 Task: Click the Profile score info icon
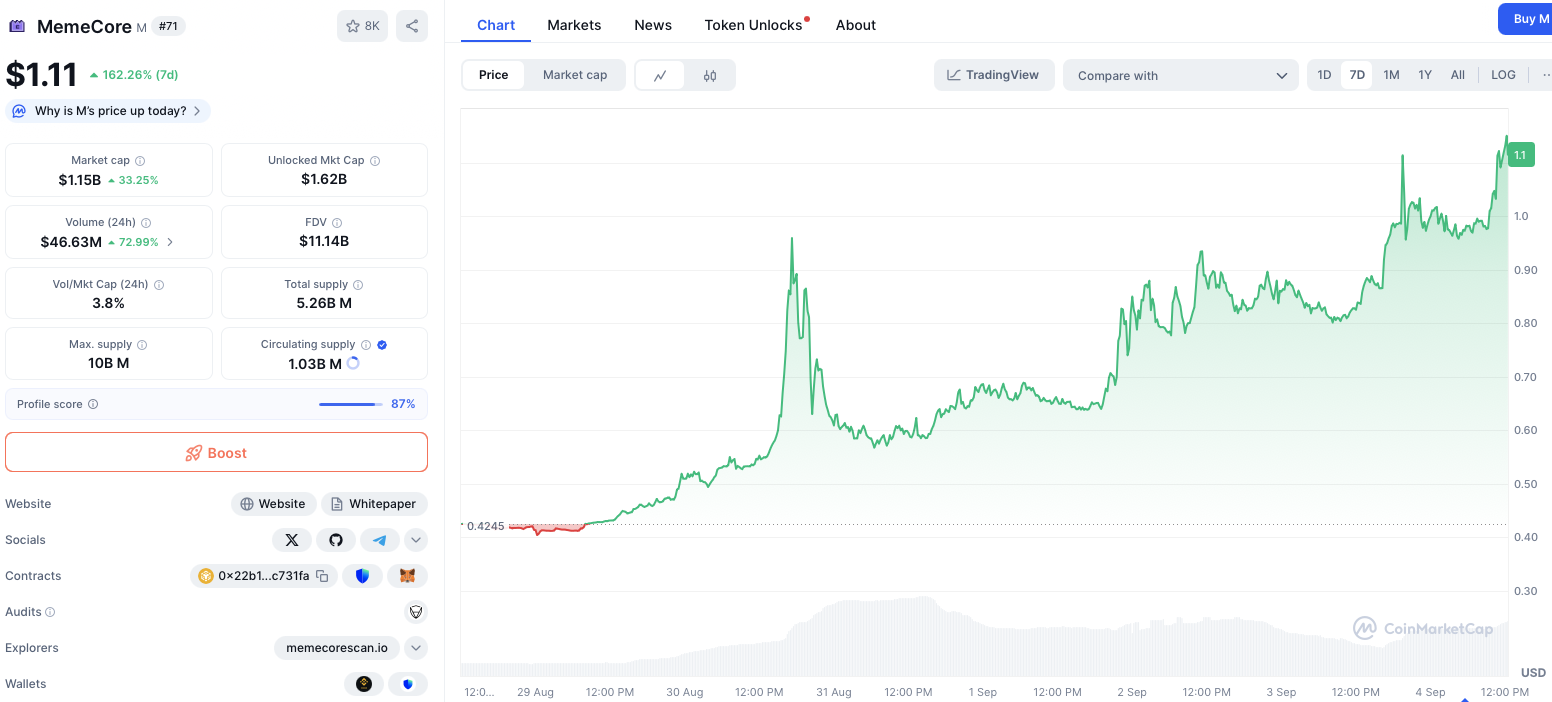coord(93,405)
